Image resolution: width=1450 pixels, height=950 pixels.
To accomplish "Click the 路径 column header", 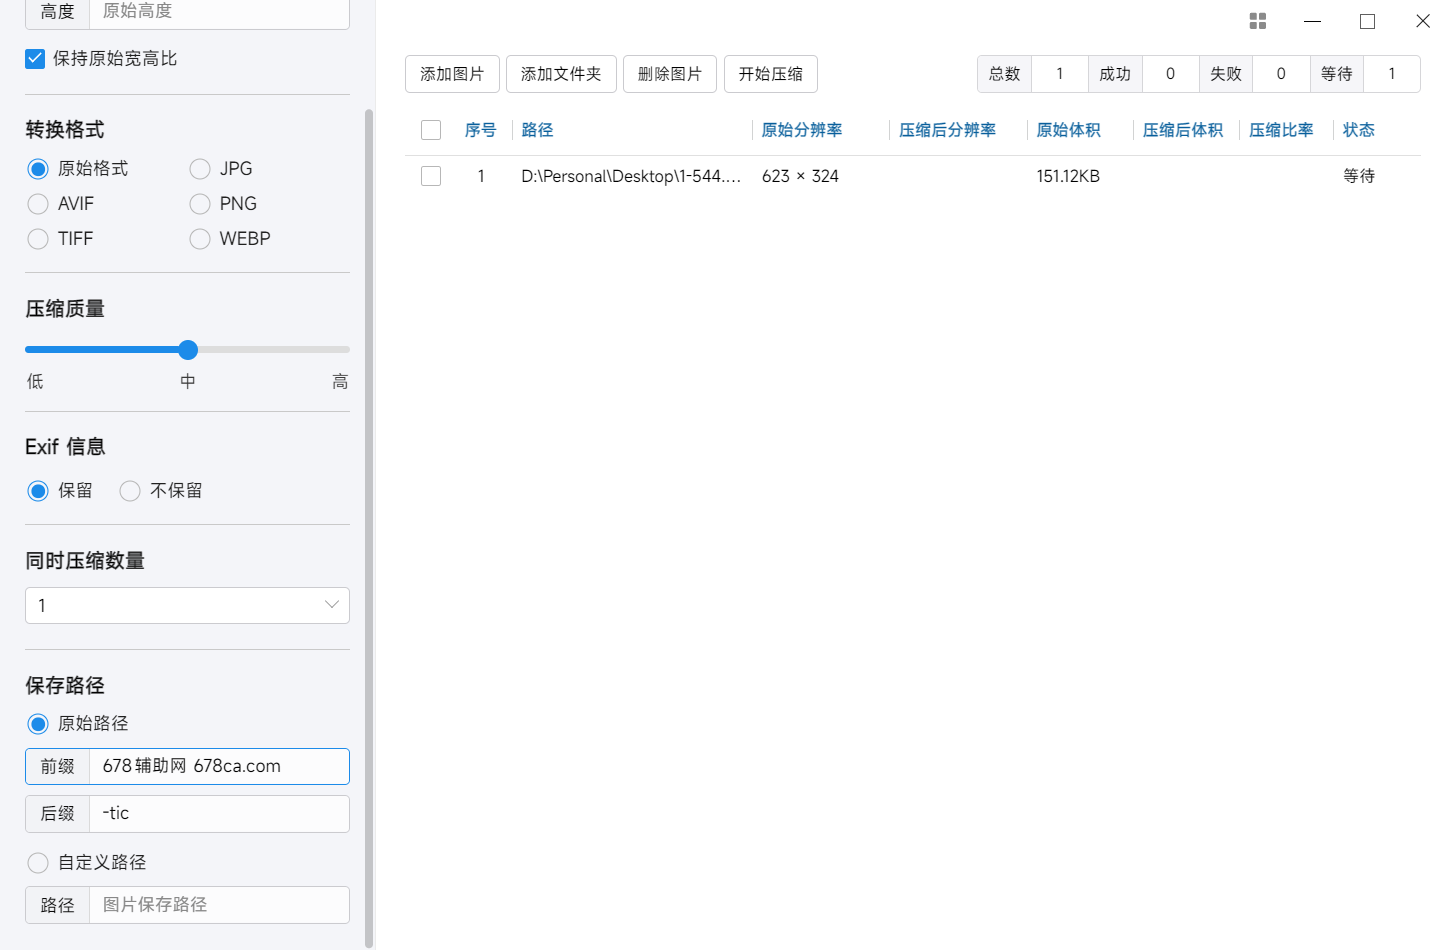I will click(x=537, y=130).
